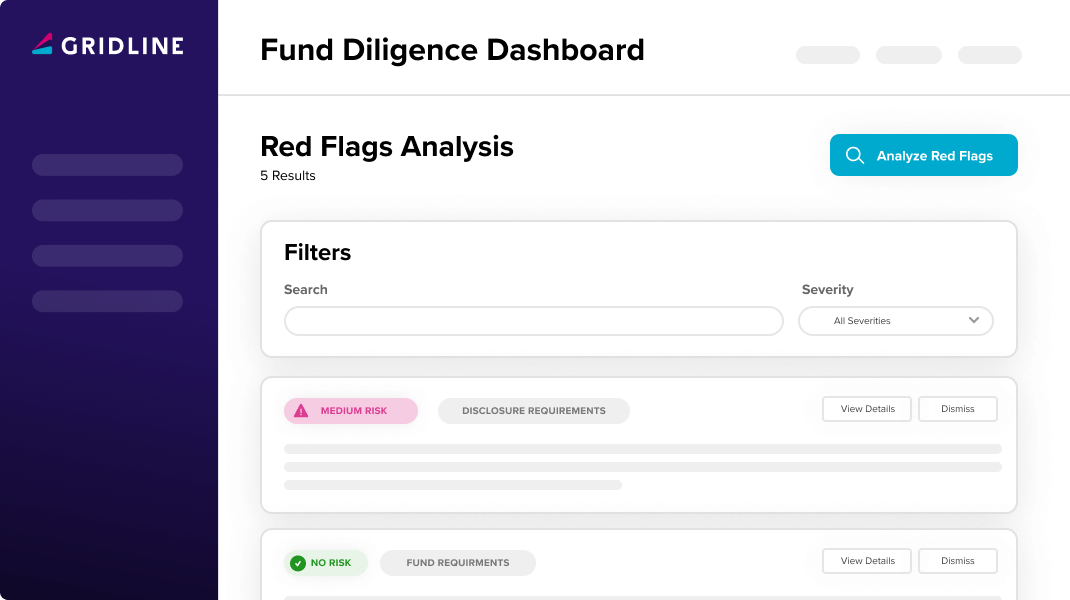Dismiss the No Risk fund flag
1070x600 pixels.
pos(957,561)
